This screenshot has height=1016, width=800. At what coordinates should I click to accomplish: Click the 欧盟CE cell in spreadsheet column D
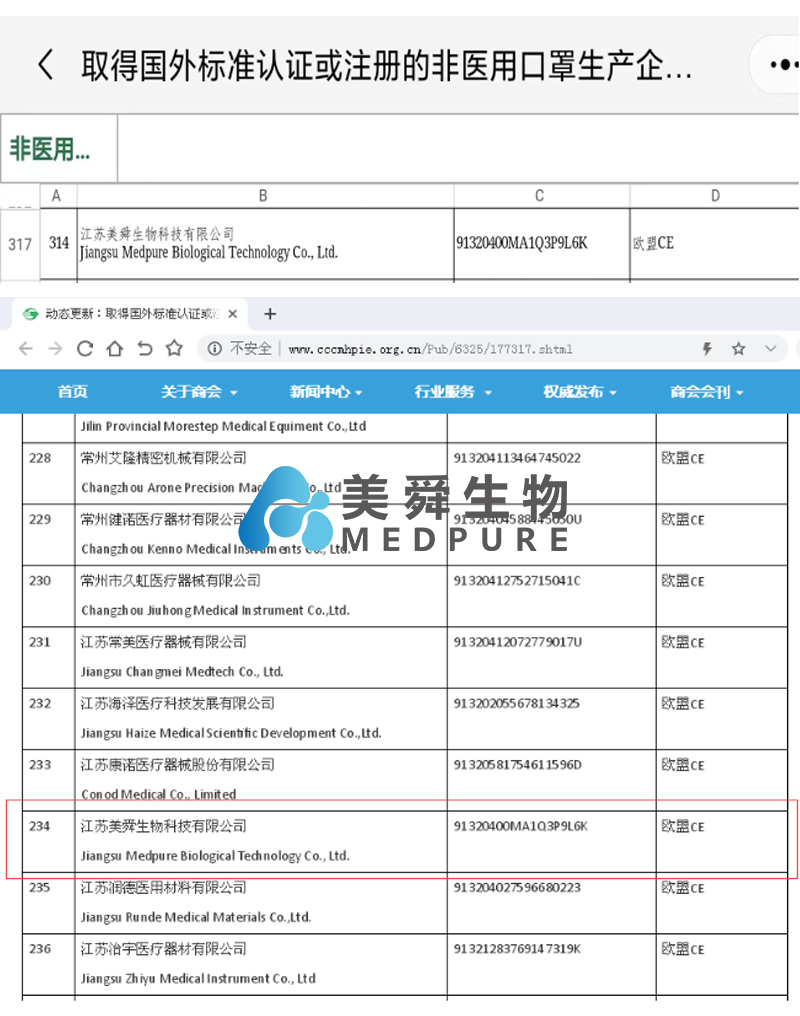pos(714,244)
